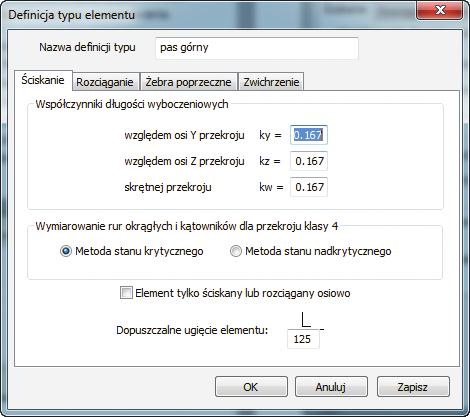Screen dimensions: 470x417
Task: Save the definition with Zapisz
Action: (413, 387)
